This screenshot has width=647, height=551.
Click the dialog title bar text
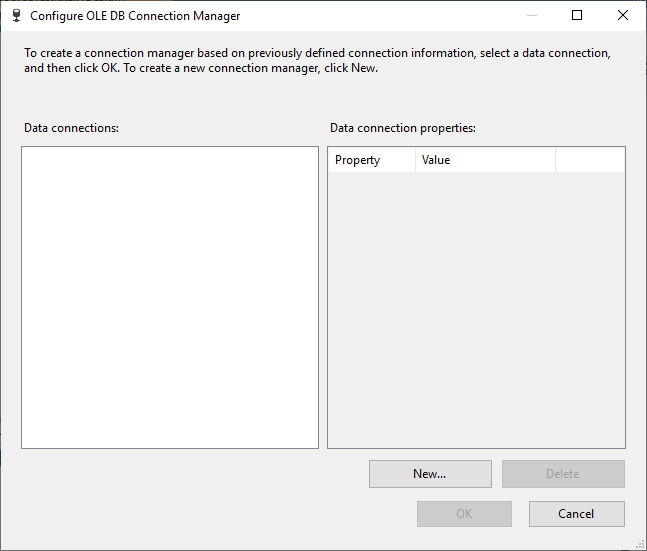point(135,16)
